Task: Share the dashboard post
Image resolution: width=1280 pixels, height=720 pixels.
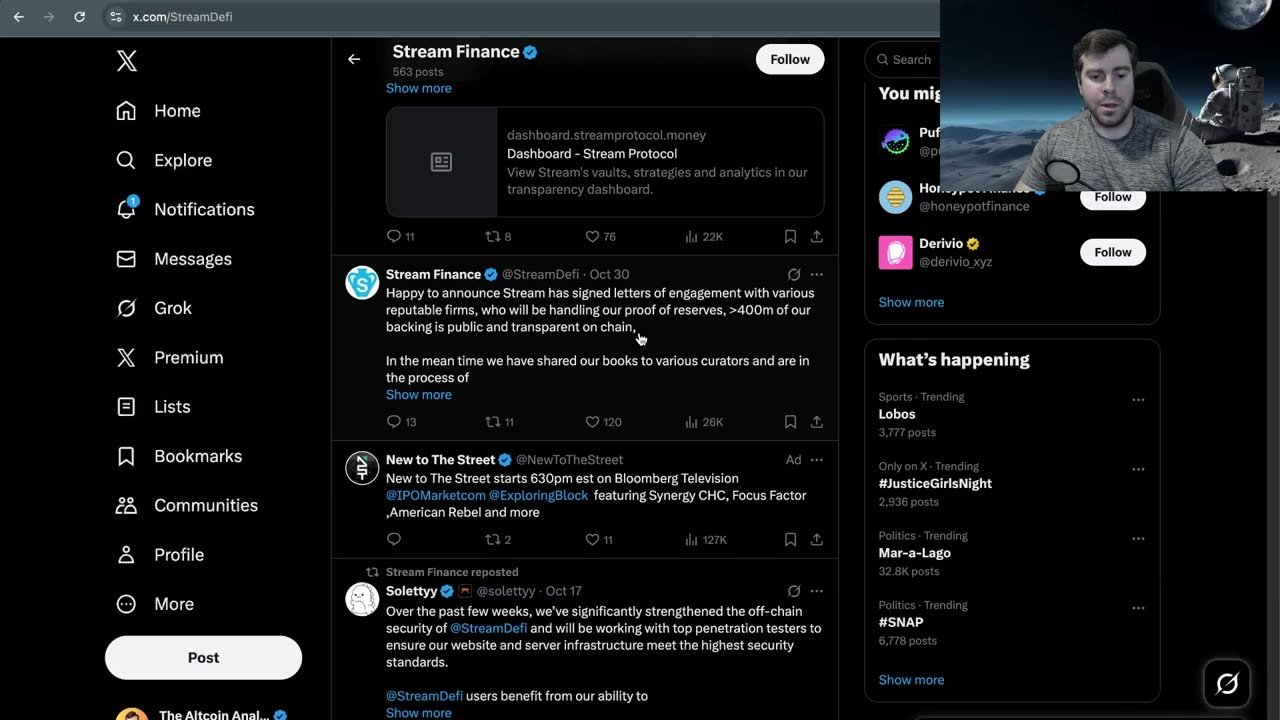Action: point(817,236)
